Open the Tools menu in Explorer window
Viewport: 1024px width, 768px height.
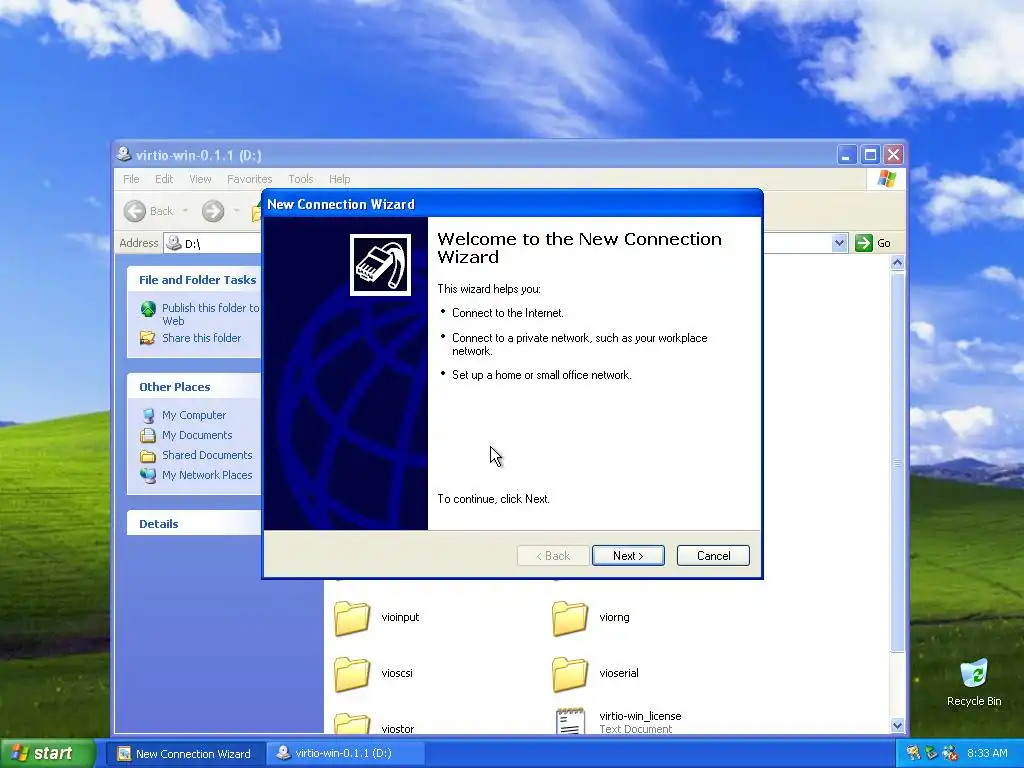(x=300, y=179)
